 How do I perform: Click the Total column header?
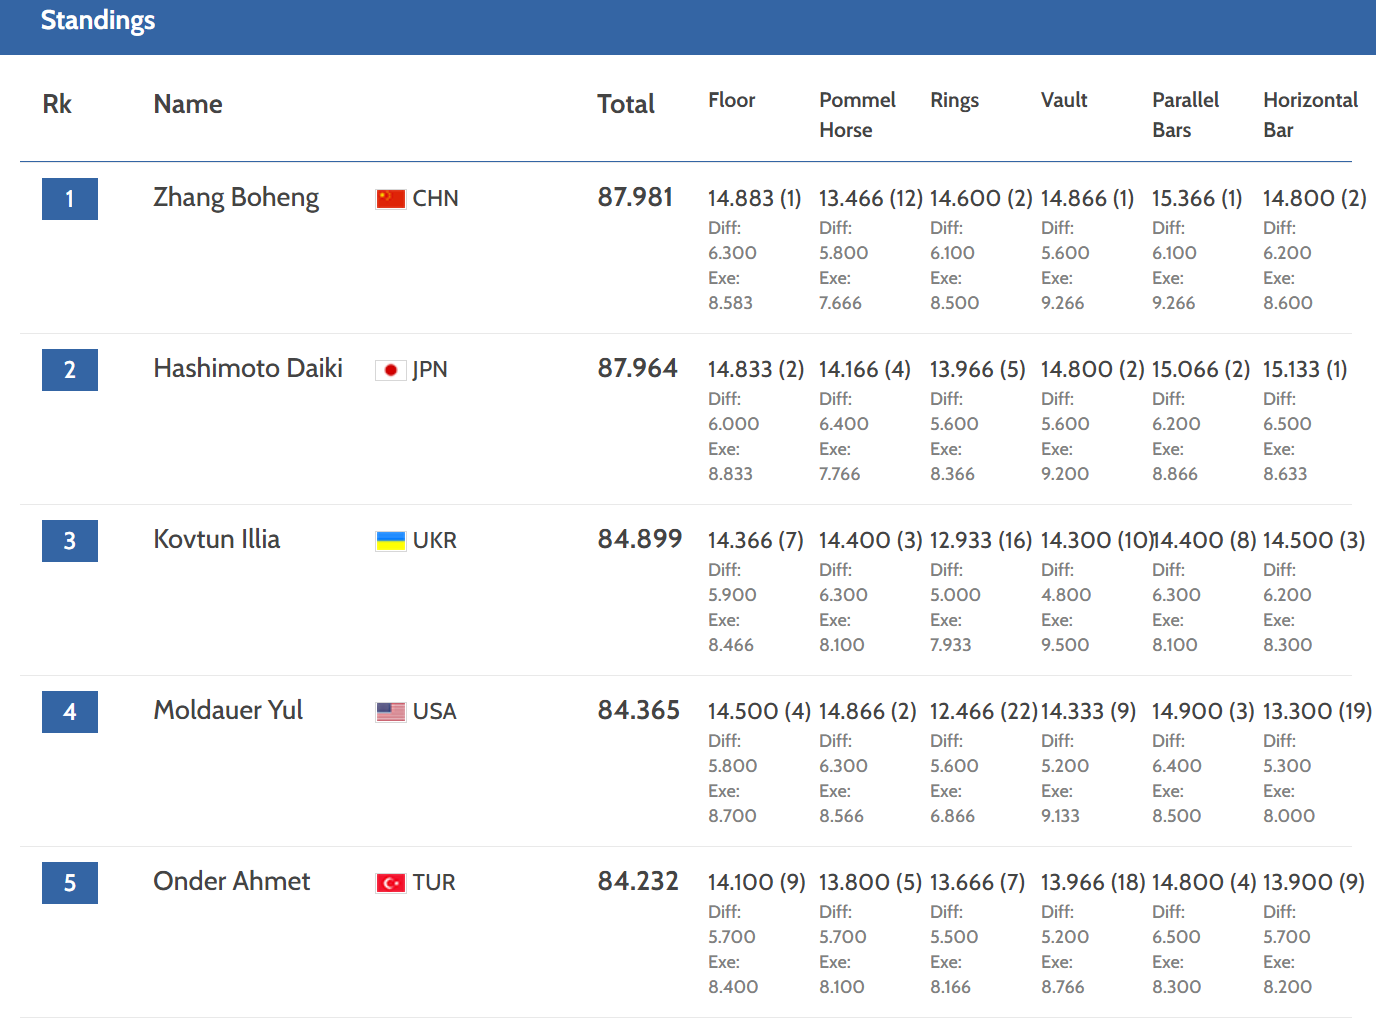point(626,104)
